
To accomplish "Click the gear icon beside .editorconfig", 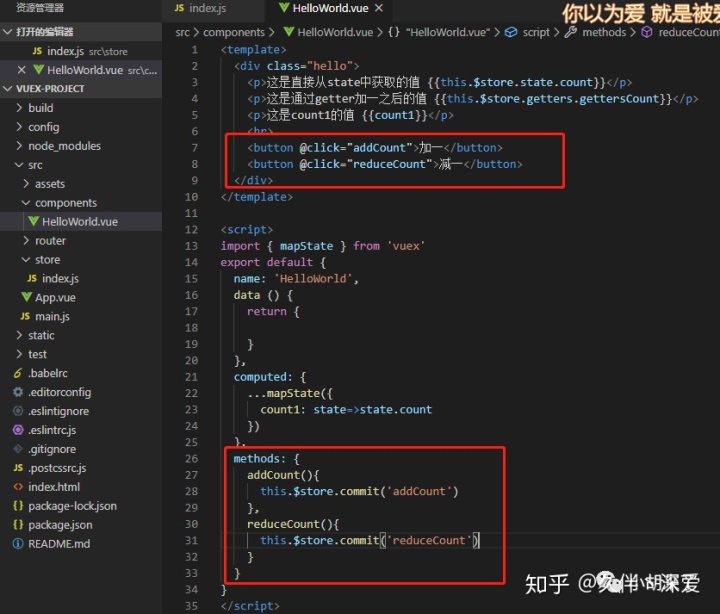I will click(x=18, y=392).
